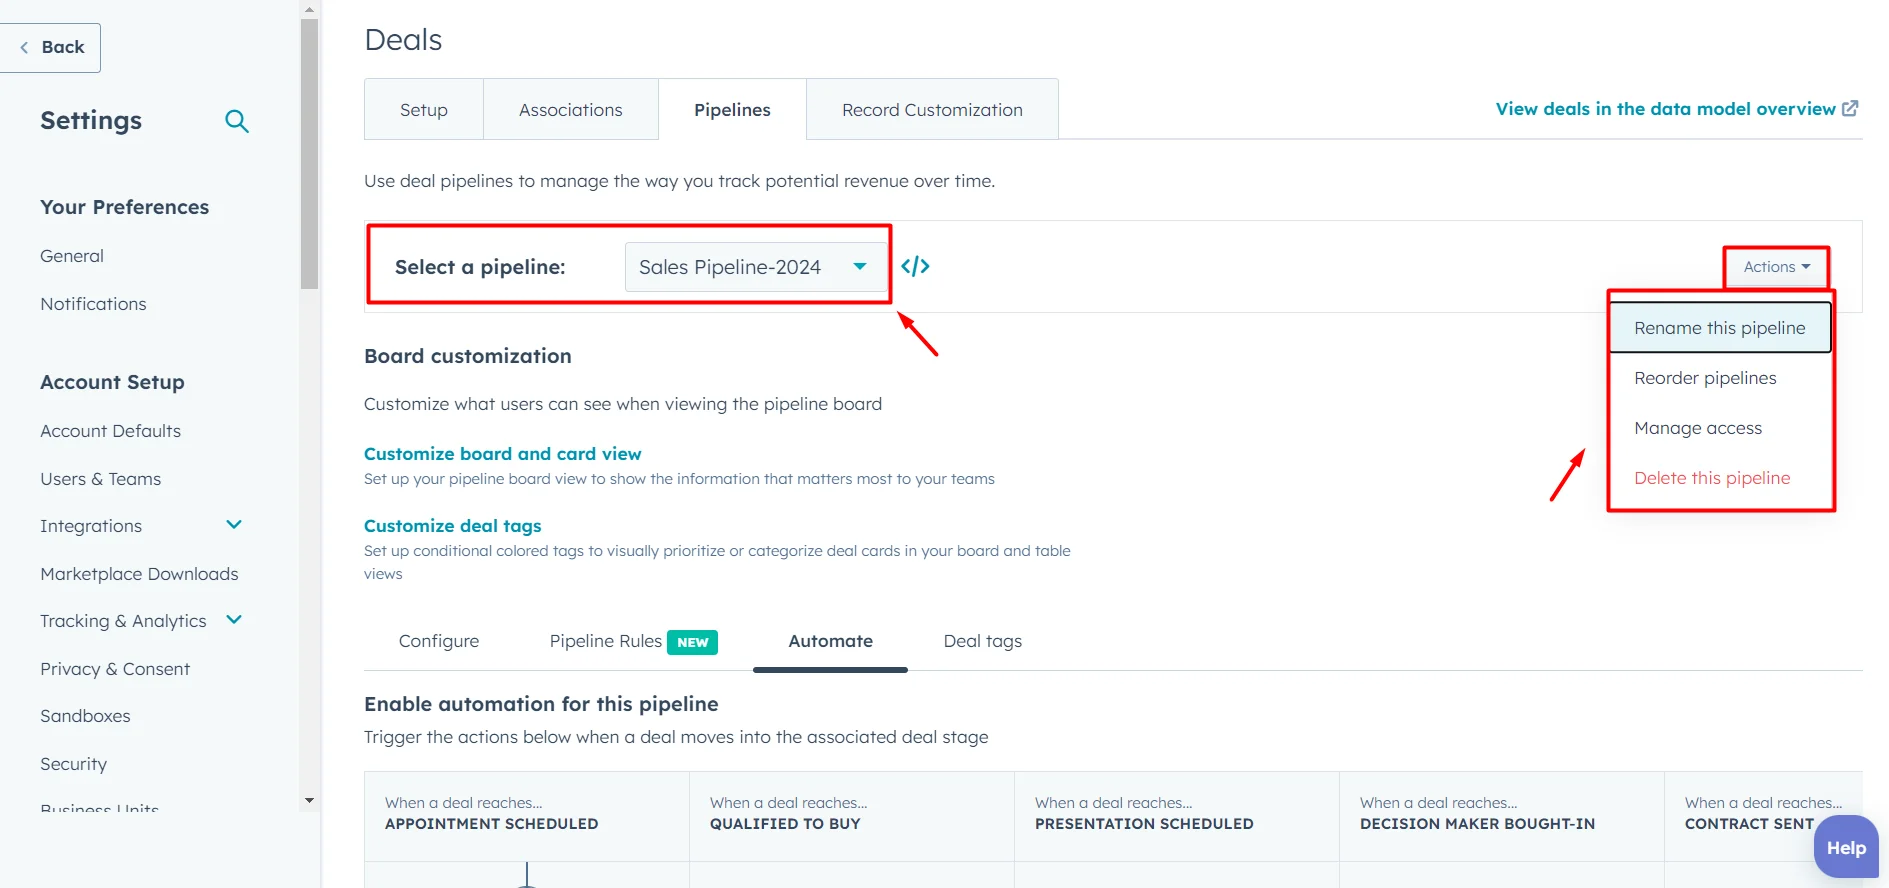Choose Delete this pipeline from menu
Screen dimensions: 1889x888
click(x=1712, y=478)
